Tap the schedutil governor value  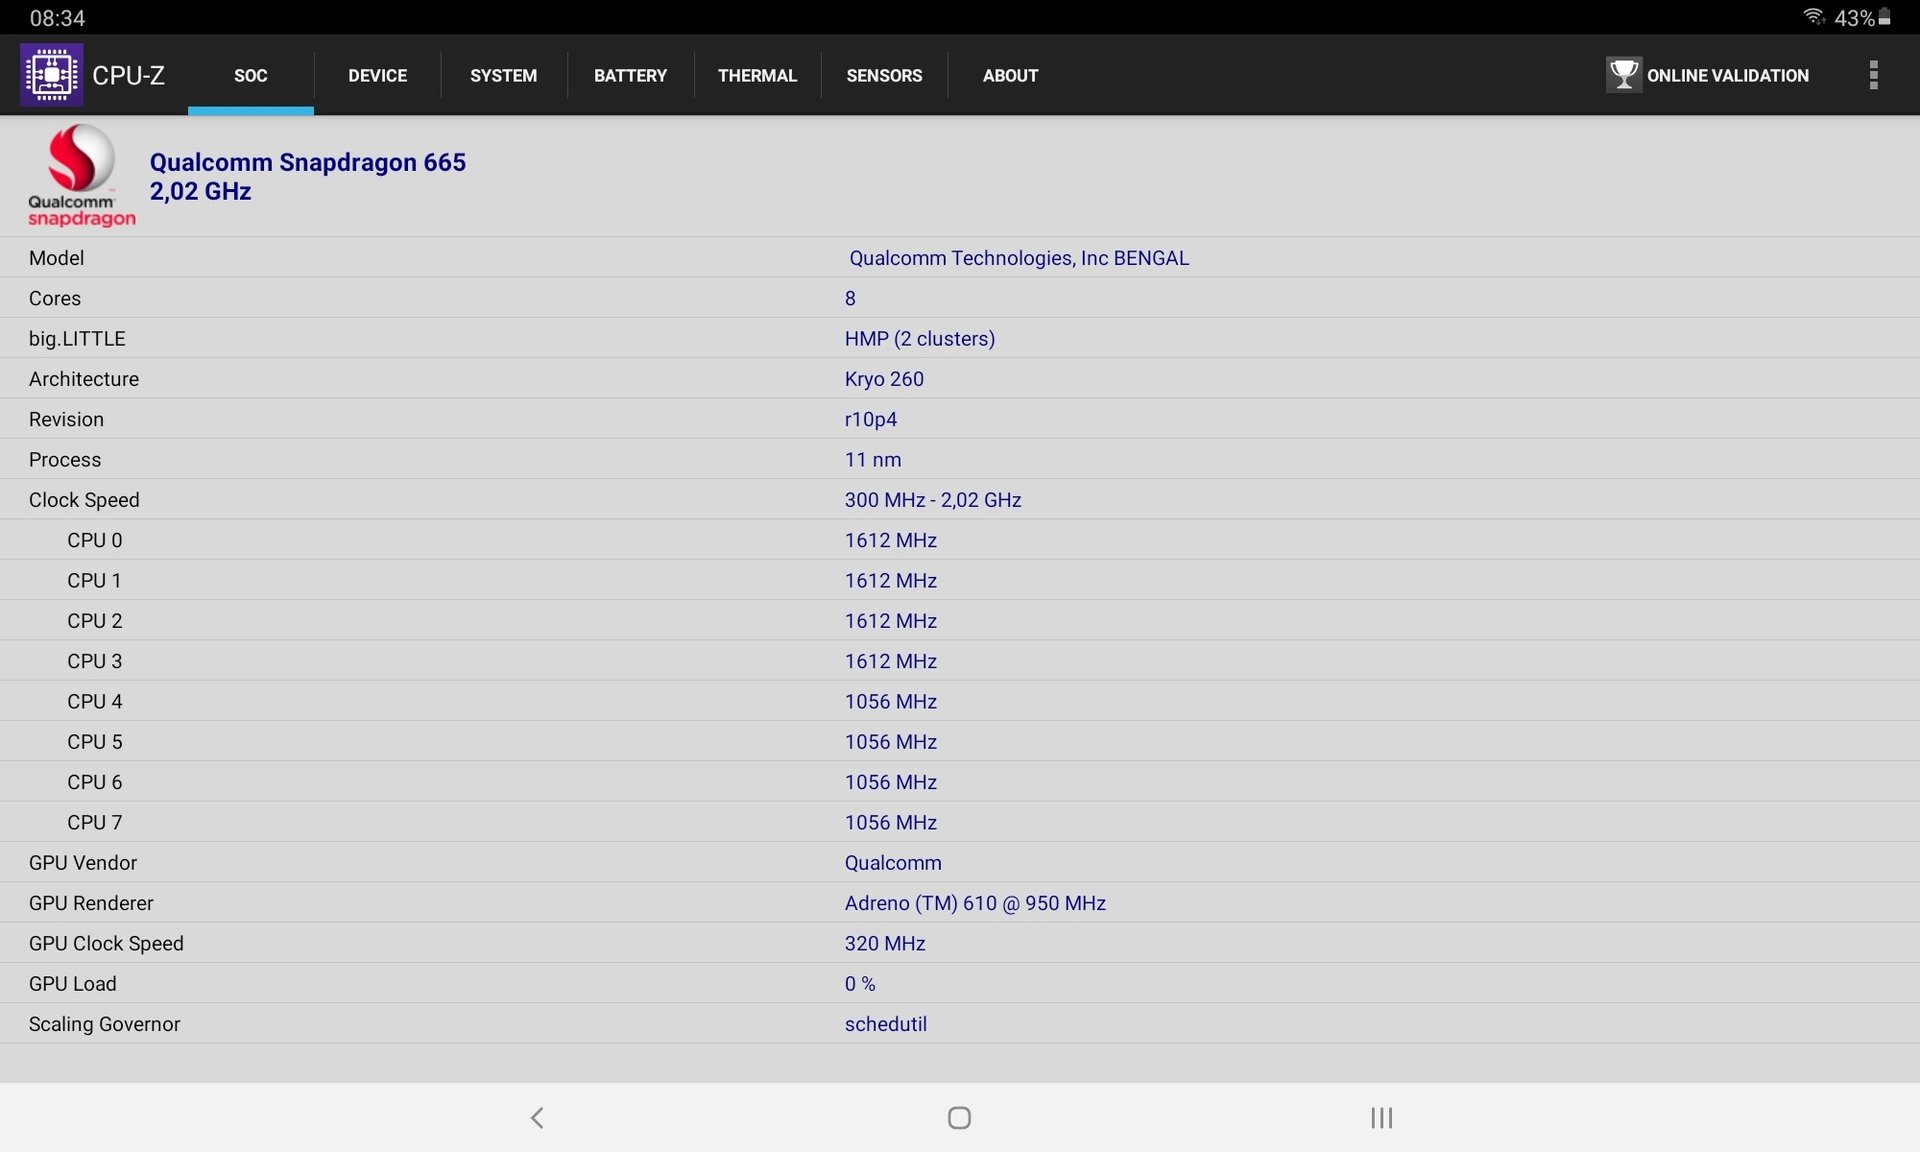[886, 1024]
